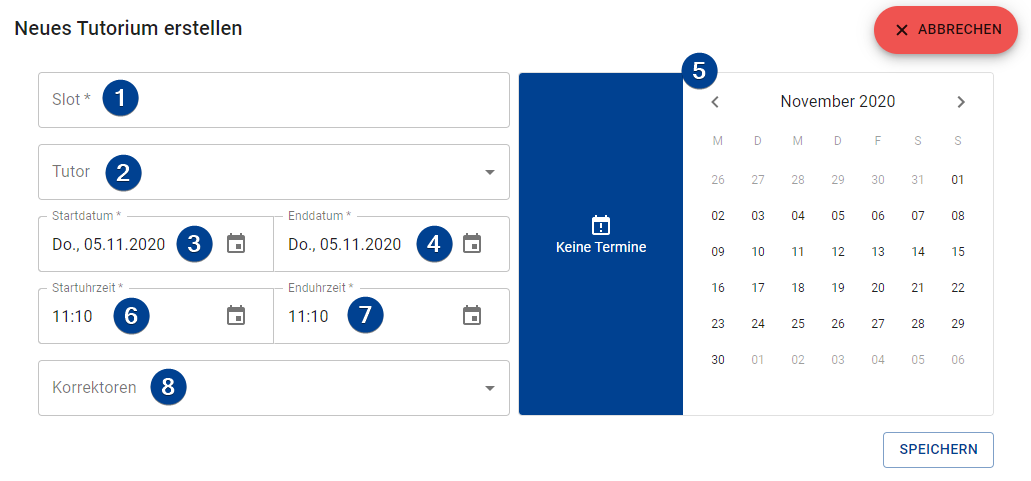Go to next month in calendar
The height and width of the screenshot is (481, 1031).
tap(961, 102)
